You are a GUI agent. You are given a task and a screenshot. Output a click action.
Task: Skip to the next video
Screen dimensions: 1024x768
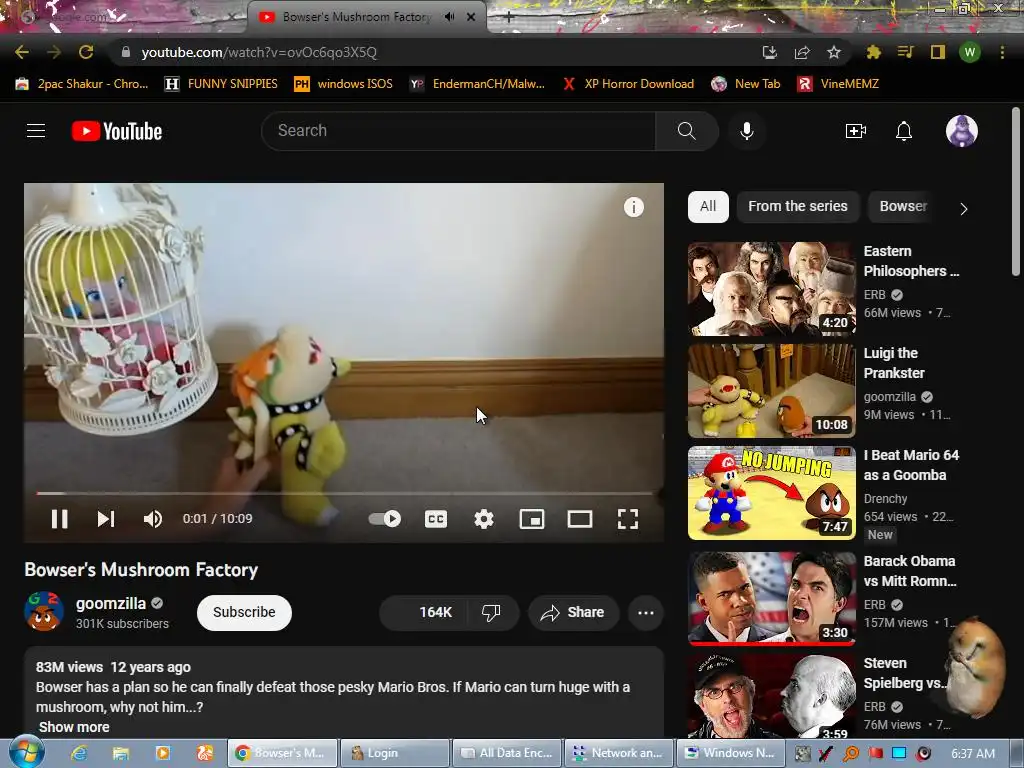106,519
